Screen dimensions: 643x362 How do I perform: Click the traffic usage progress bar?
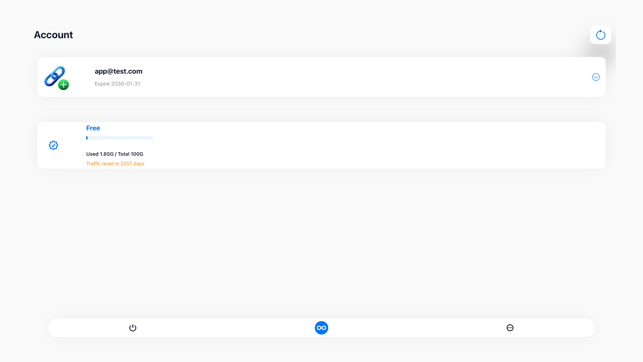click(119, 138)
